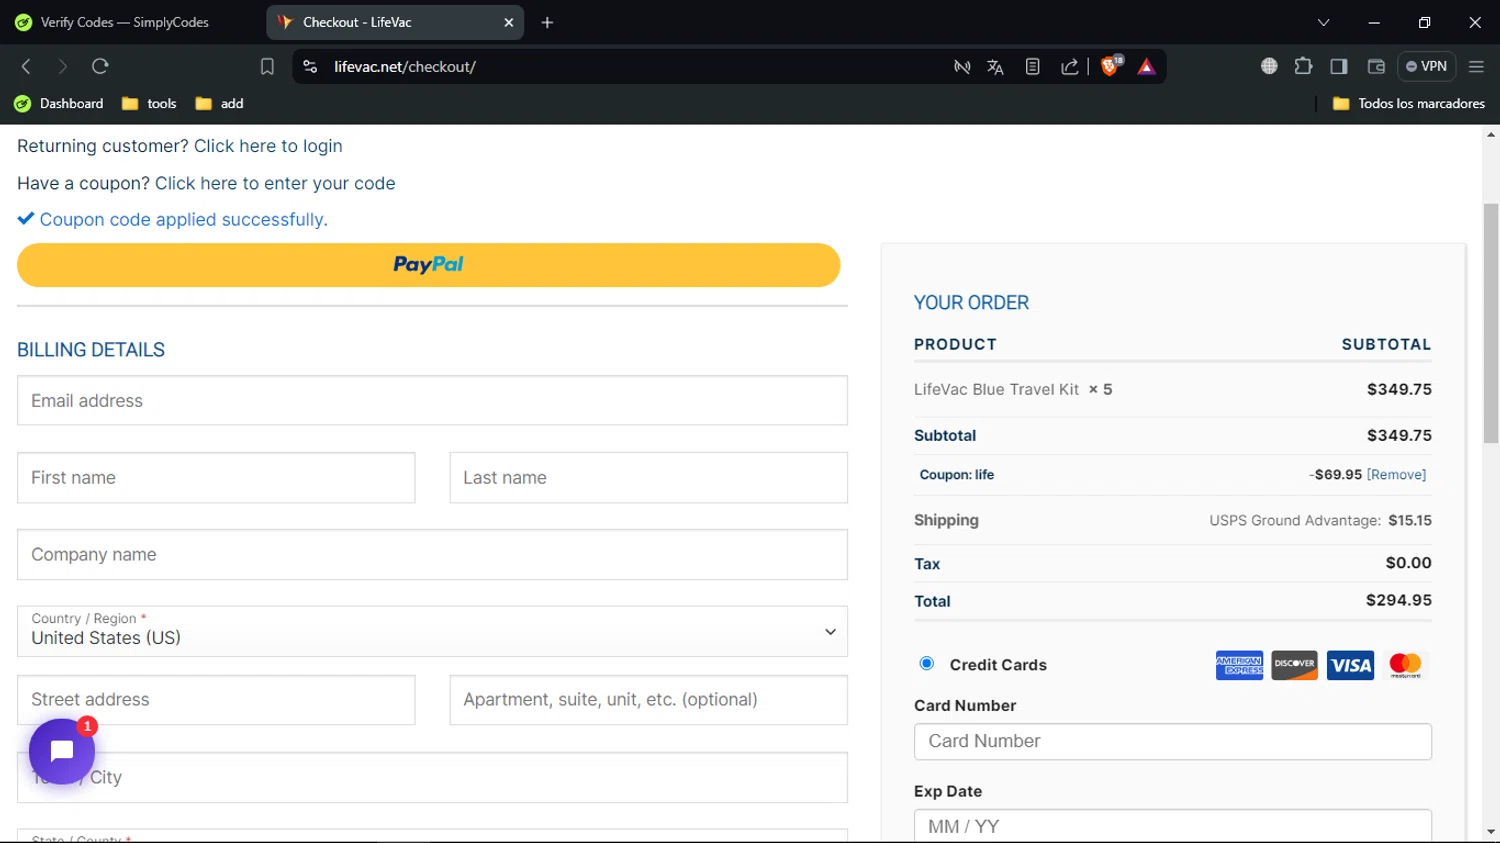Screen dimensions: 1500x843
Task: Open reader mode icon in address bar
Action: pyautogui.click(x=1033, y=67)
